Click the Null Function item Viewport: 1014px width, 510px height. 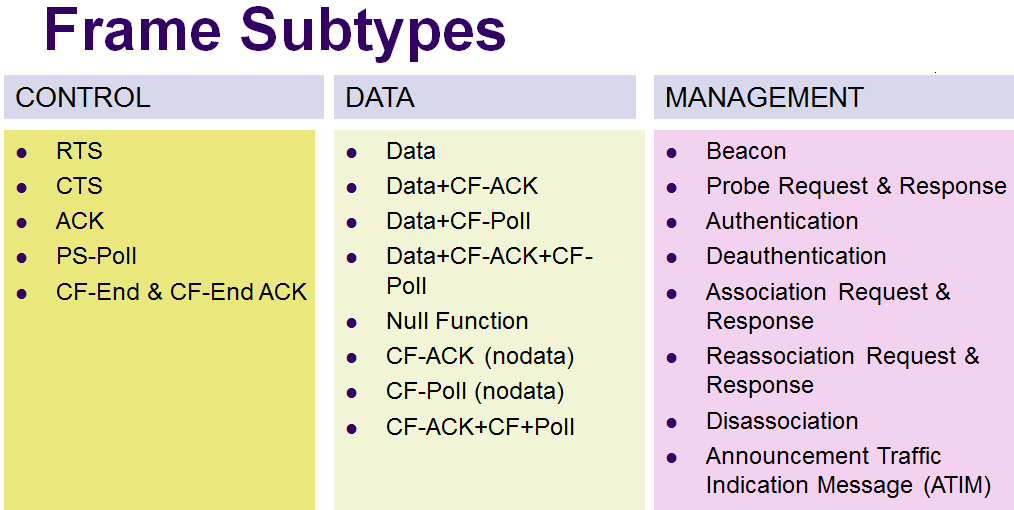pos(457,322)
